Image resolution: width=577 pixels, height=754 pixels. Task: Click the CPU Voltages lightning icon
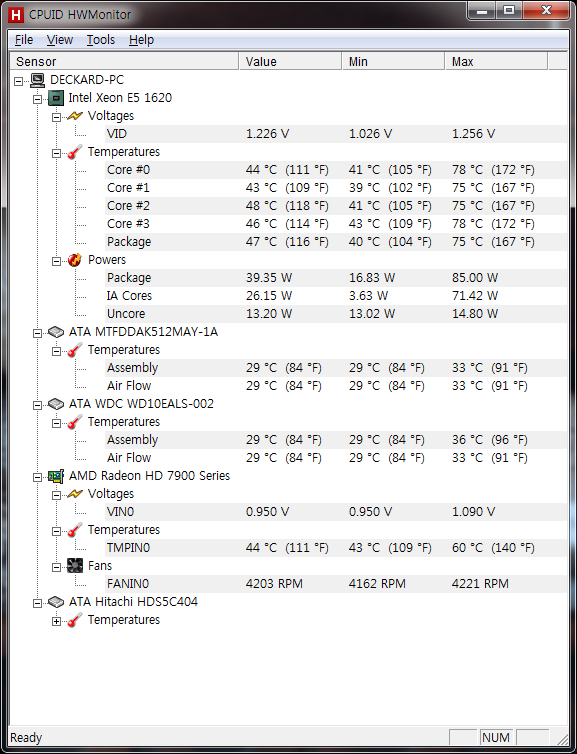click(x=75, y=116)
